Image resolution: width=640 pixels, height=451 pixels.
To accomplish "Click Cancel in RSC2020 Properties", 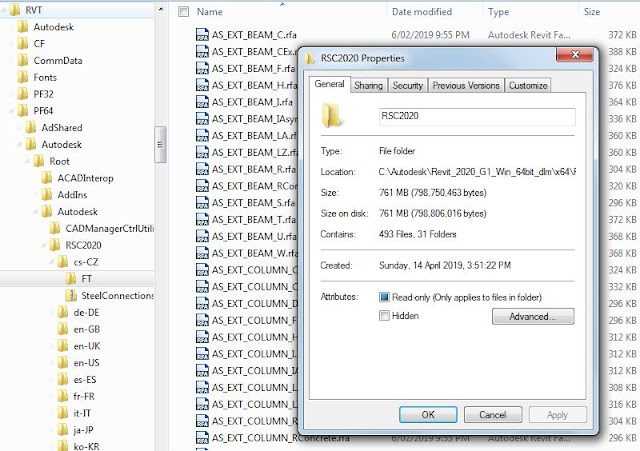I will [x=493, y=415].
